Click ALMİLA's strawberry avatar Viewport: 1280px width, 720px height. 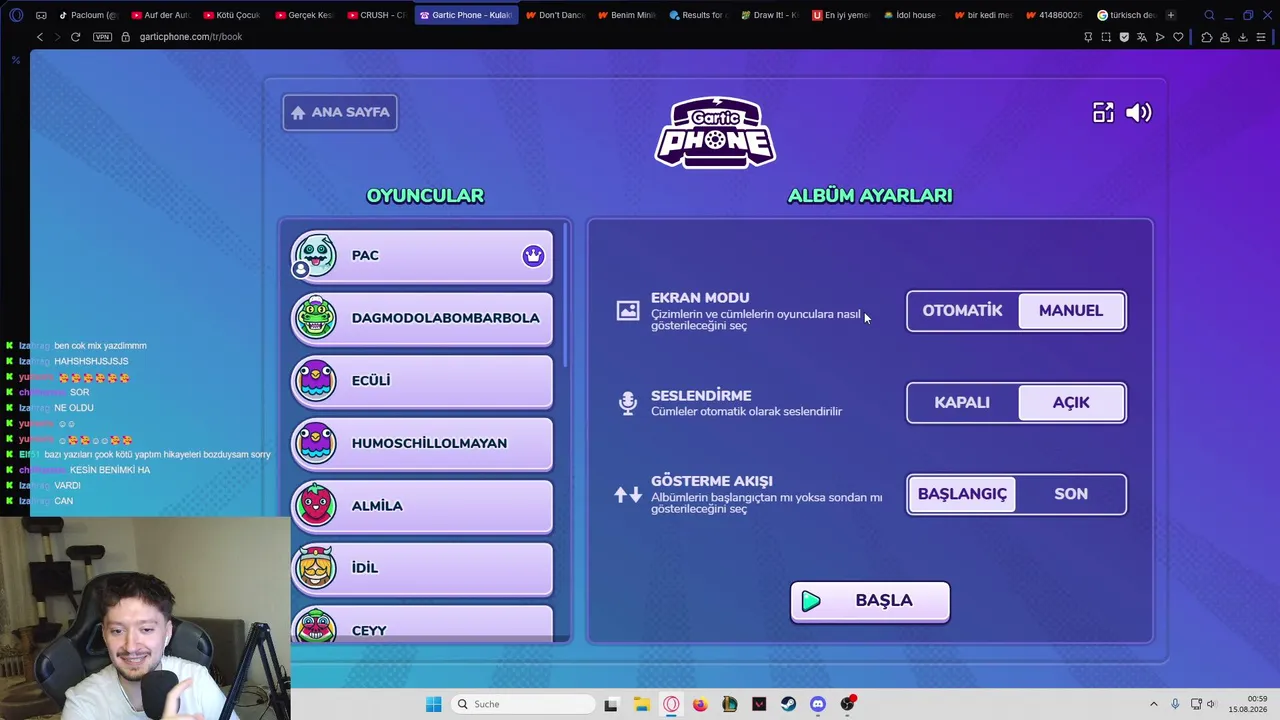[x=316, y=506]
